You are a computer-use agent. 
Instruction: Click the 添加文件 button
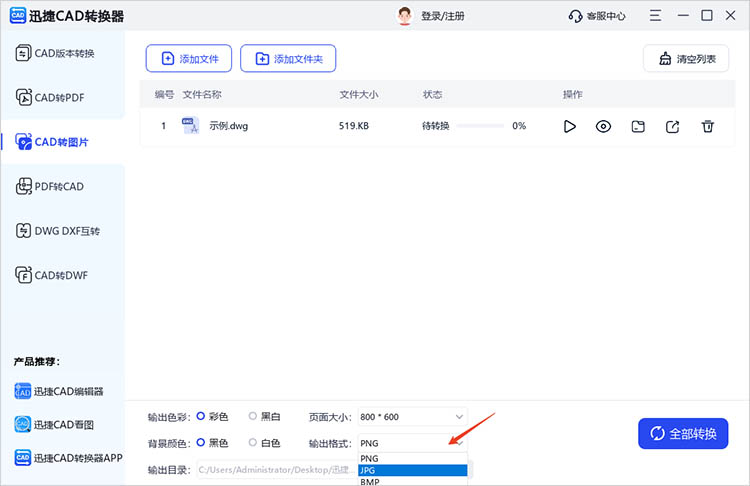[189, 58]
